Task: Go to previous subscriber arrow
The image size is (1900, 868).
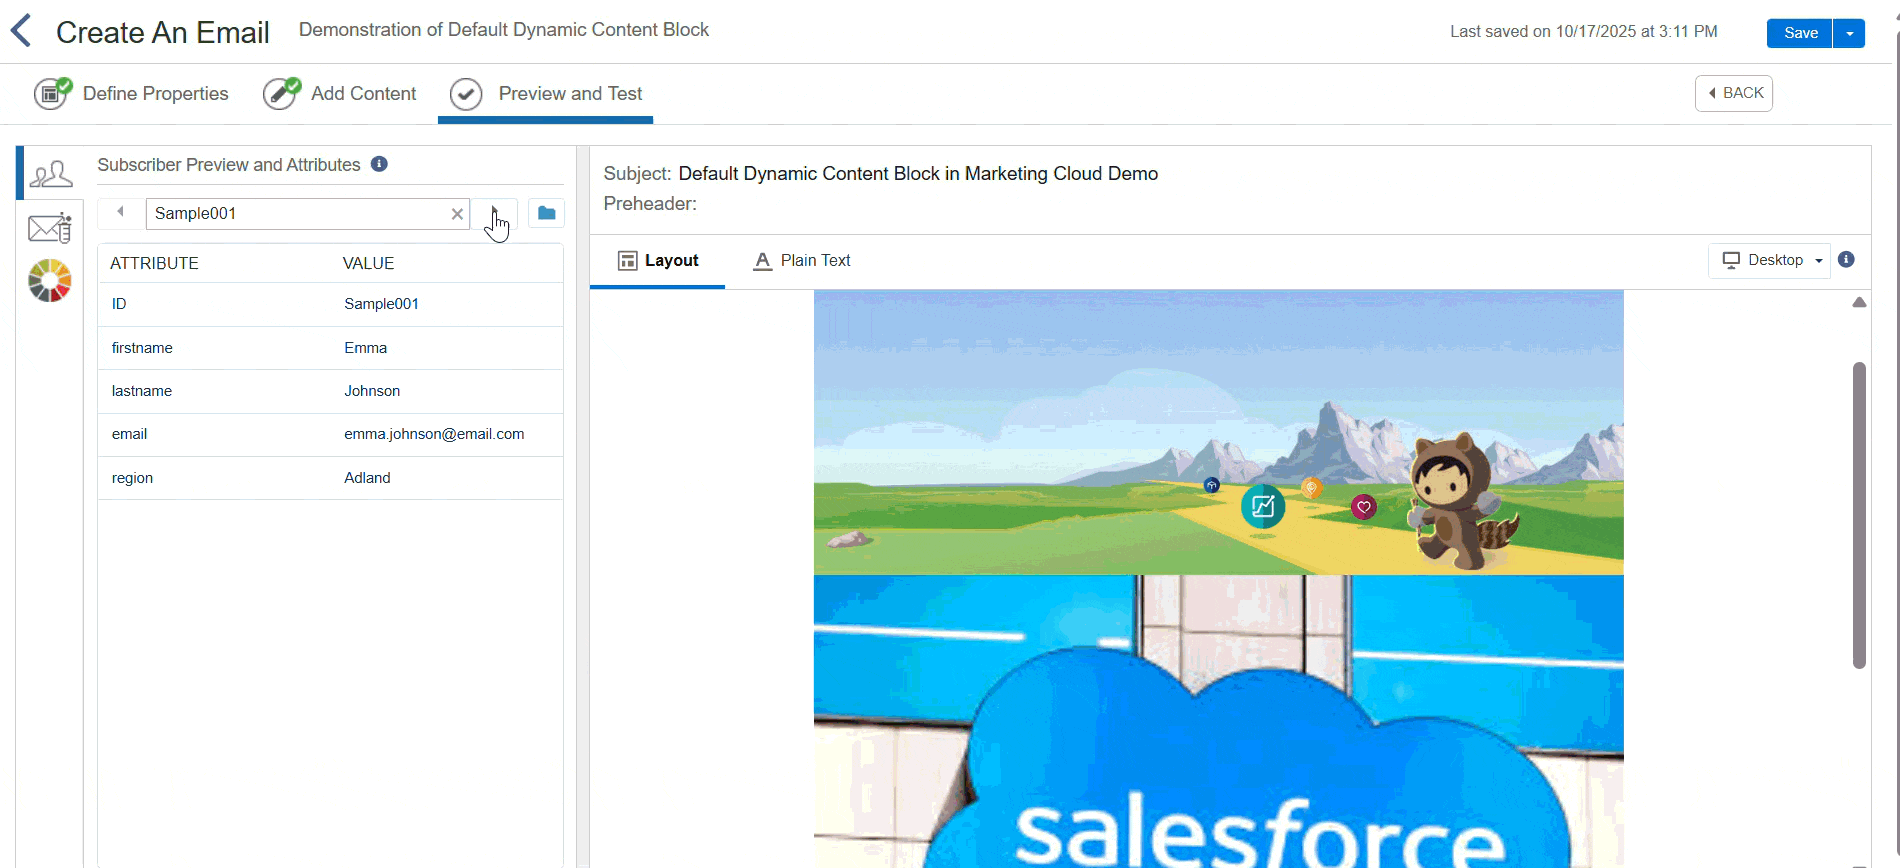Action: point(121,212)
